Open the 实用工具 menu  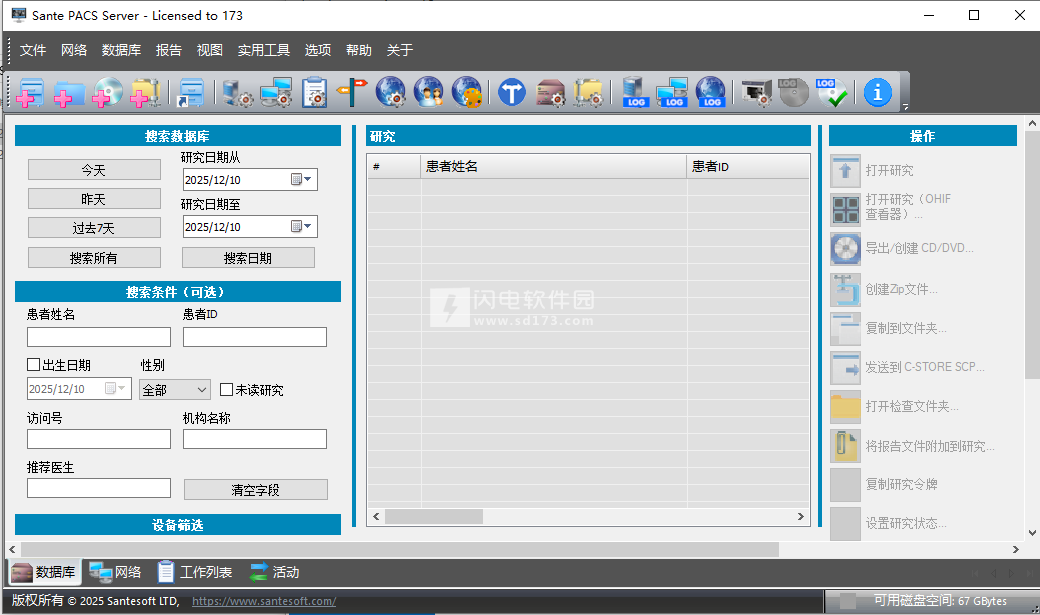[x=264, y=50]
